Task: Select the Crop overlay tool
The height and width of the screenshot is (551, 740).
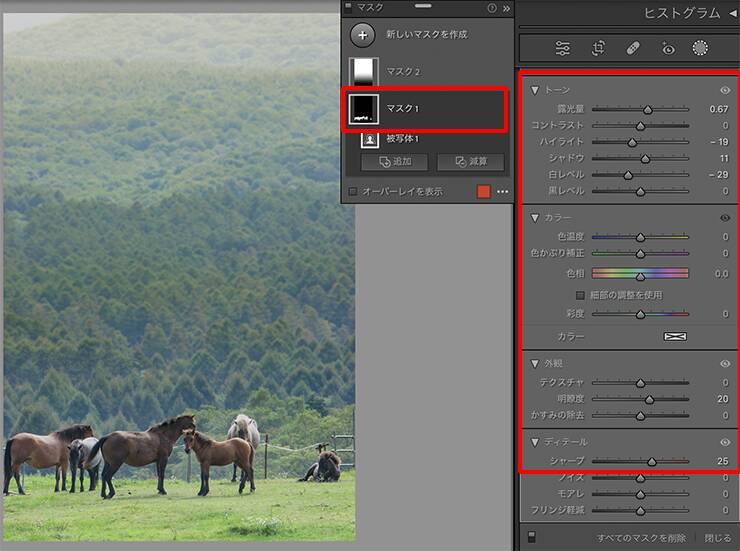Action: click(598, 48)
